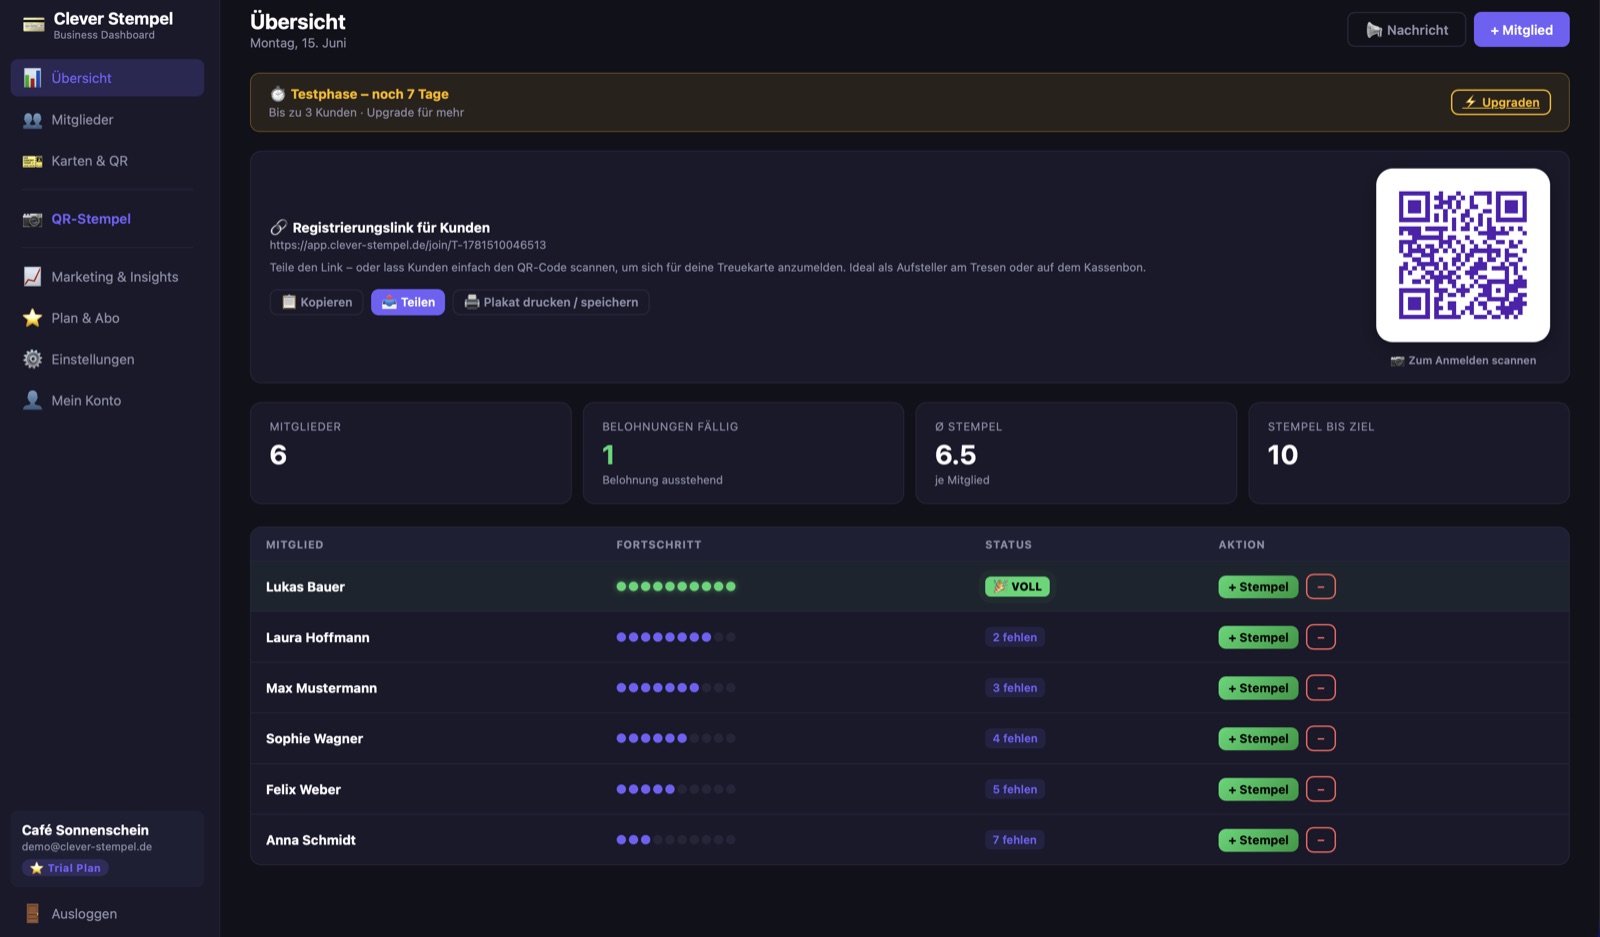Click the star icon beside Plan & Abo
The image size is (1600, 937).
[33, 318]
